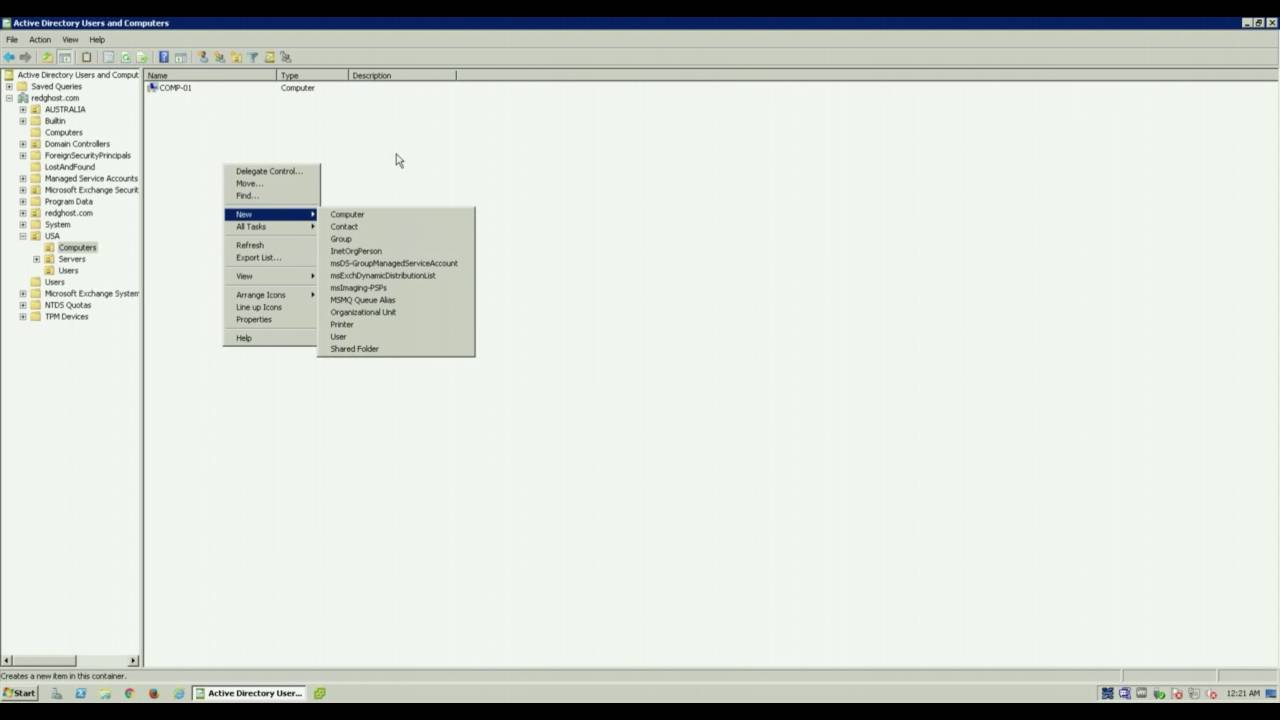Click the tree pane scroll-right arrow
This screenshot has height=720, width=1280.
pos(134,660)
